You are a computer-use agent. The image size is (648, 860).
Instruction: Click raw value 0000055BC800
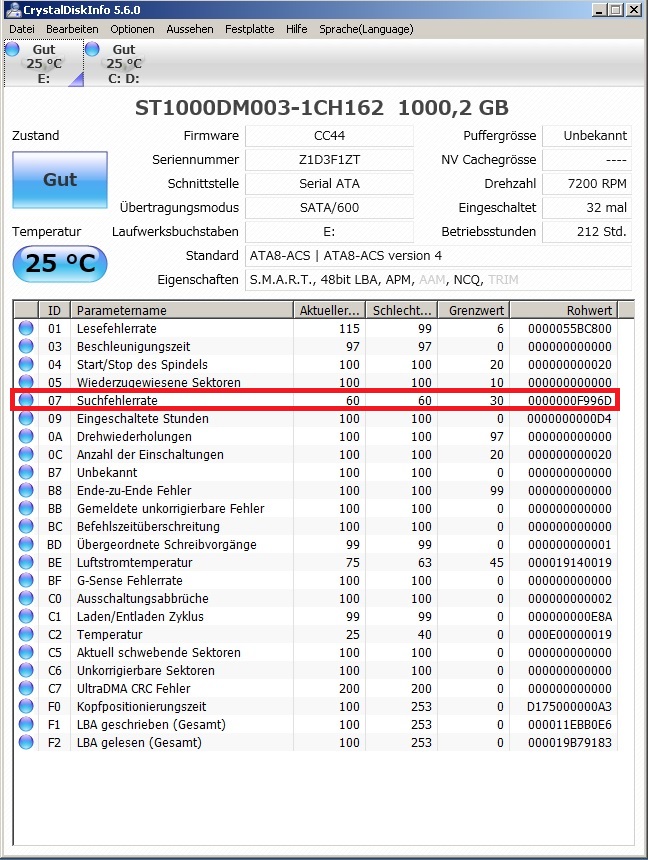coord(570,329)
